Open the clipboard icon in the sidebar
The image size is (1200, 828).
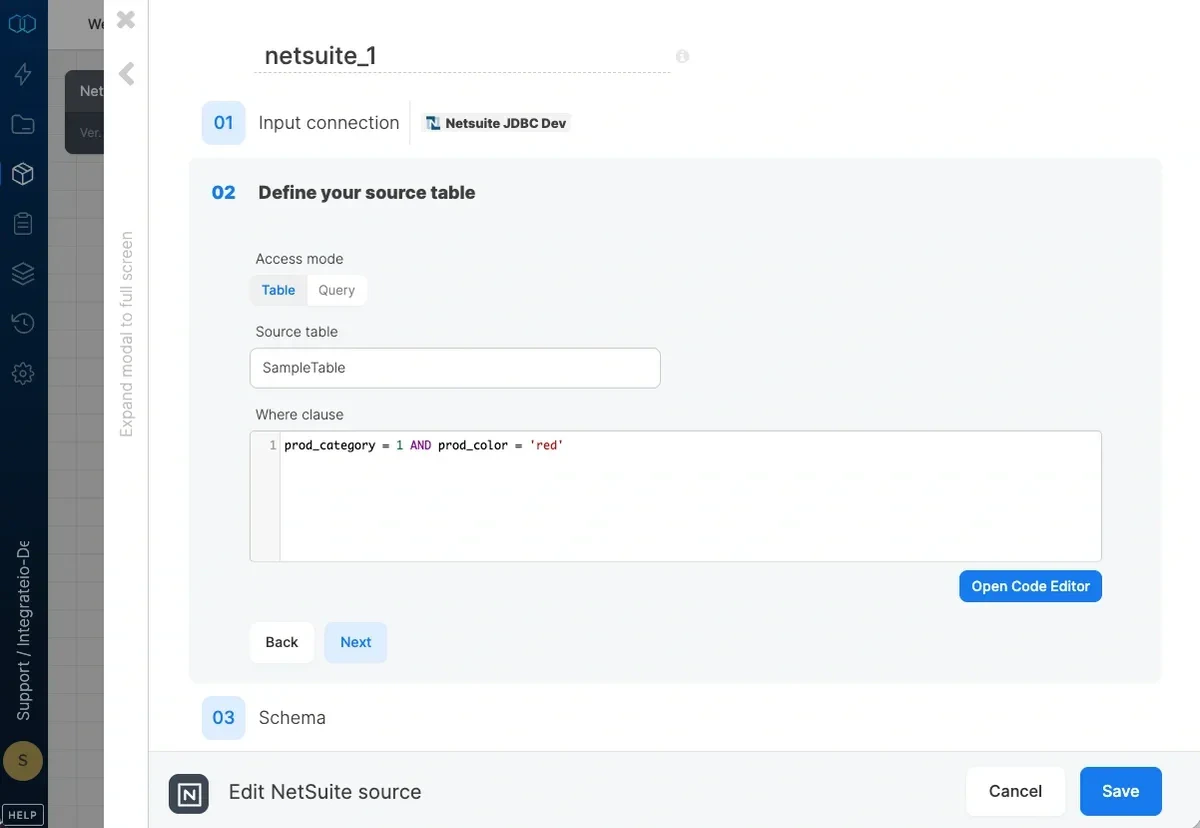pos(23,223)
